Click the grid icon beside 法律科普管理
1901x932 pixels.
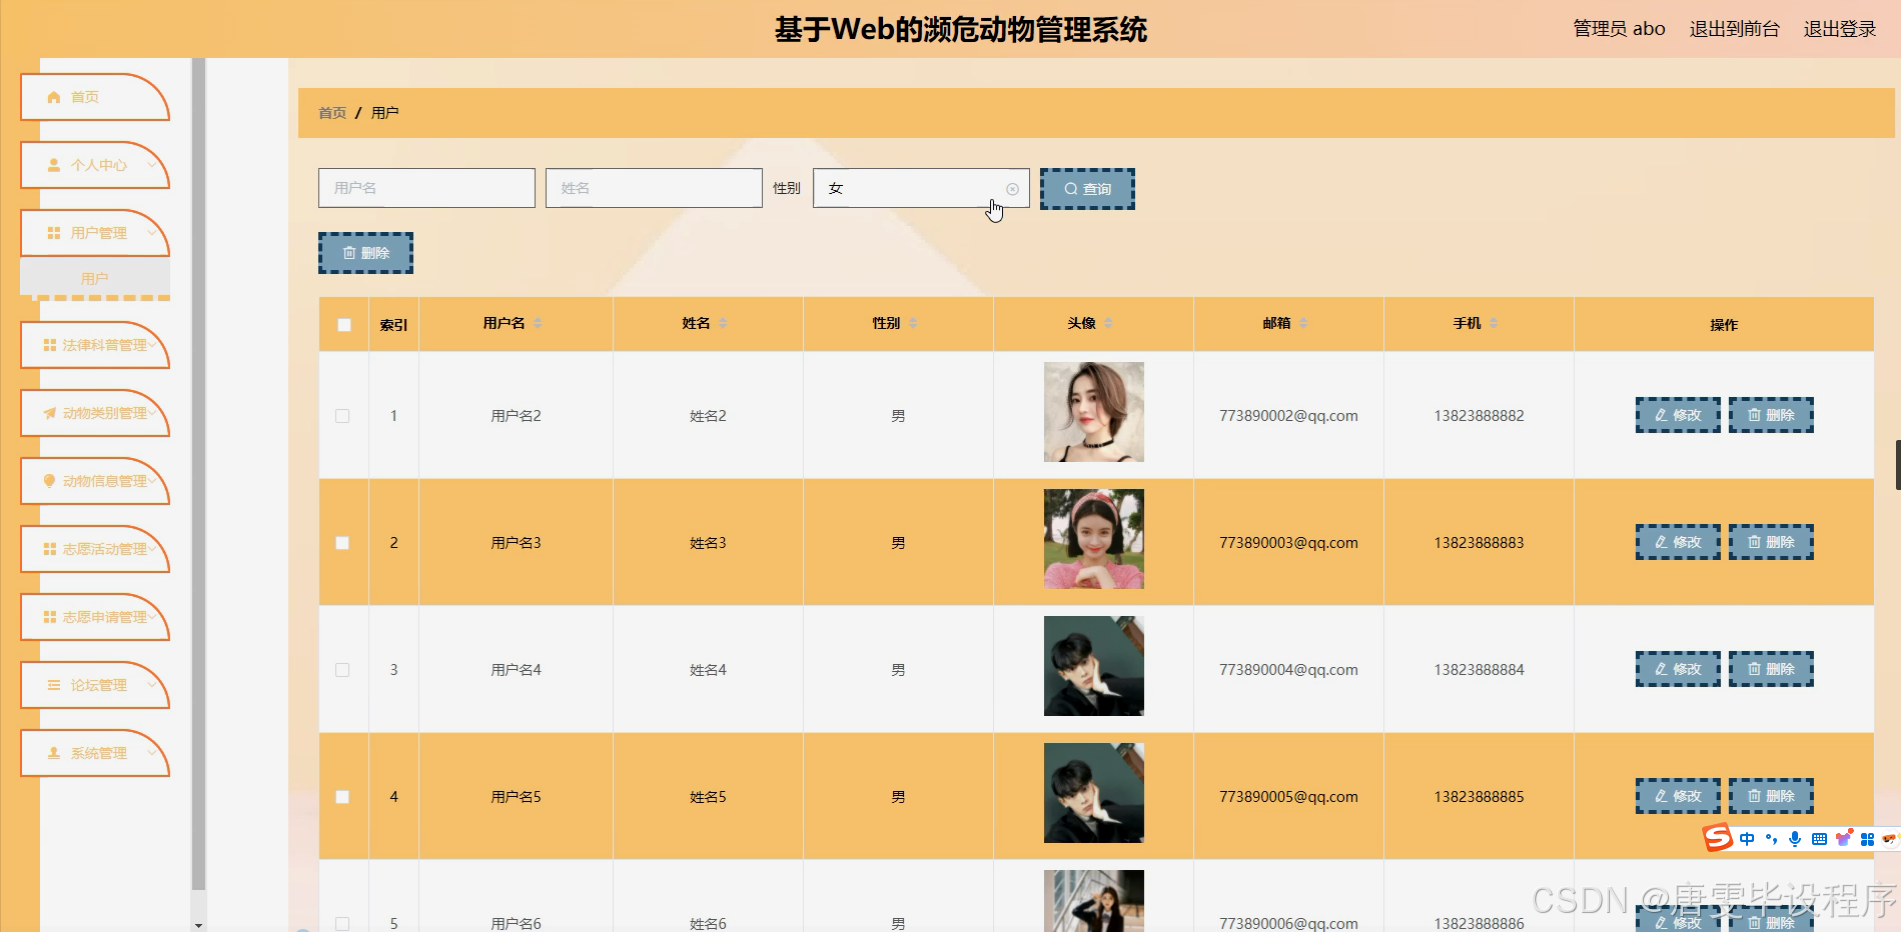pyautogui.click(x=49, y=345)
